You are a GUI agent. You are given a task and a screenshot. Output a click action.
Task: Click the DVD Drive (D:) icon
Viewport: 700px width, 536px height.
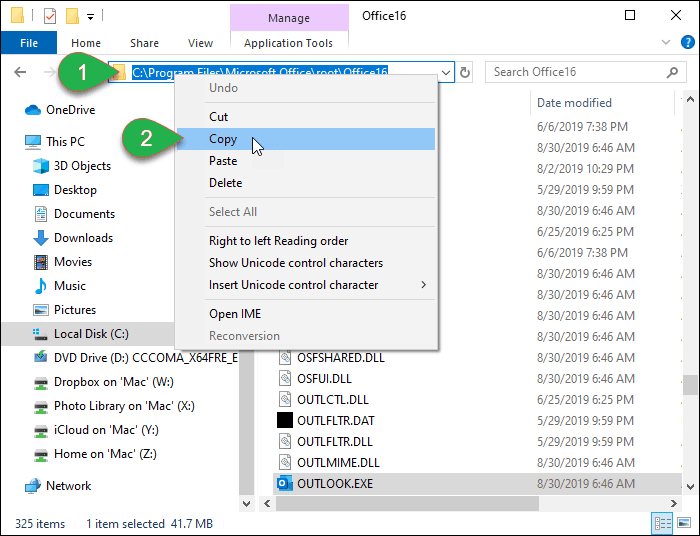point(41,357)
